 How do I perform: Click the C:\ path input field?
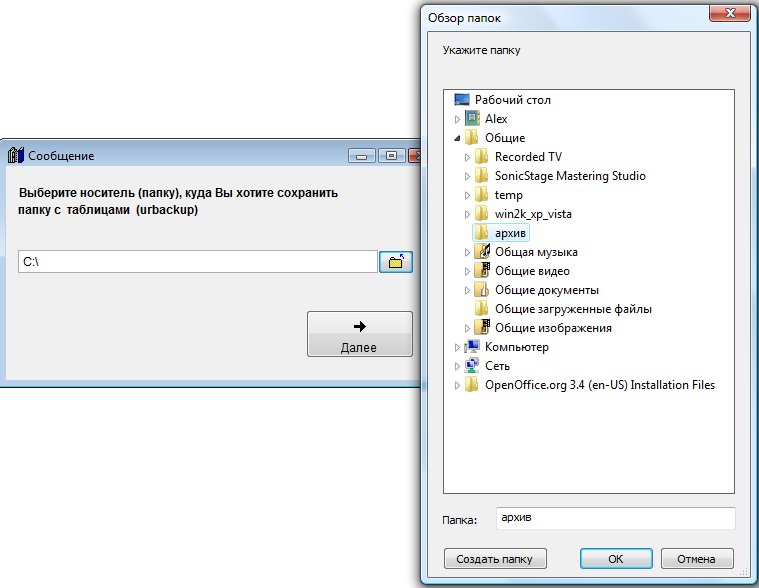point(197,262)
